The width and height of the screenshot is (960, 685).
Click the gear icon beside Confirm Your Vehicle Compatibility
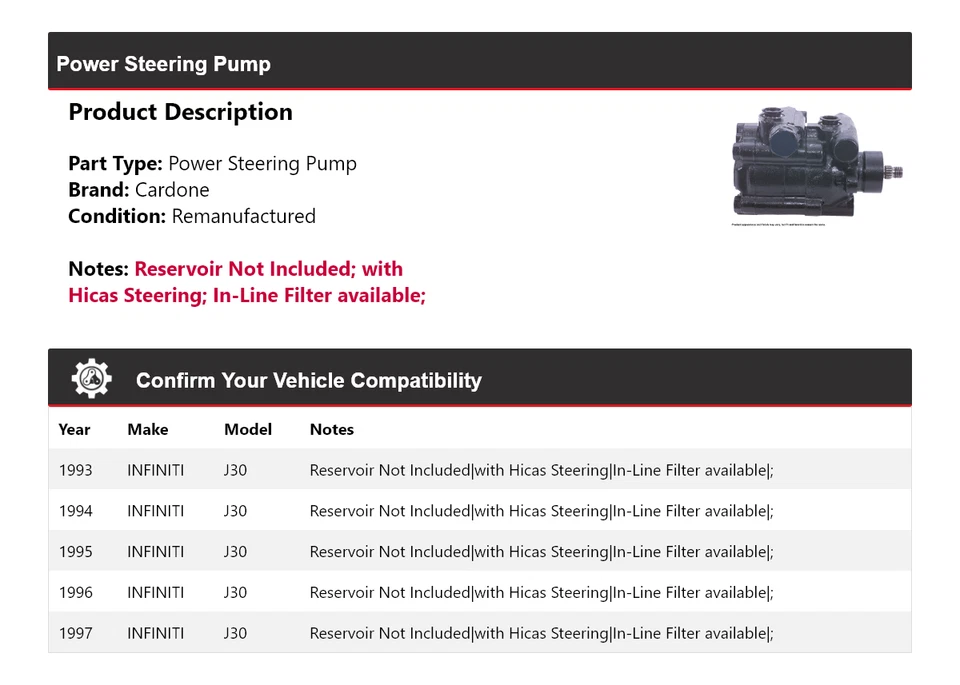91,379
